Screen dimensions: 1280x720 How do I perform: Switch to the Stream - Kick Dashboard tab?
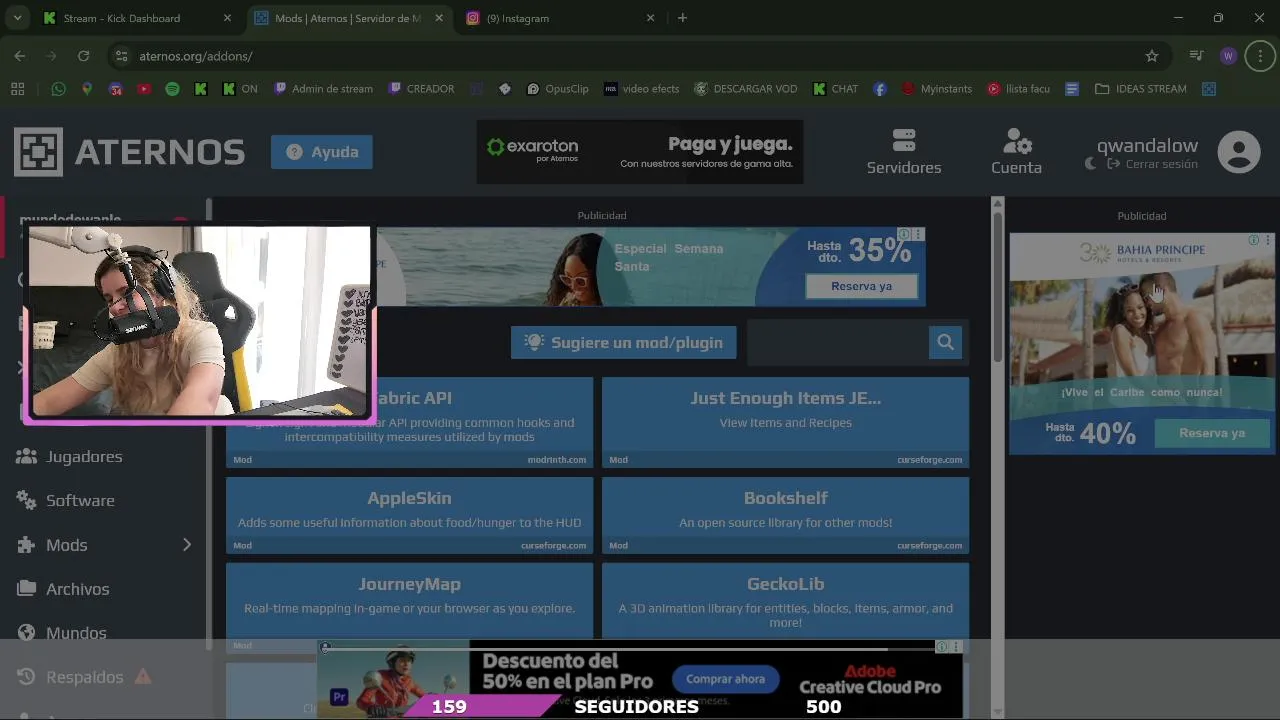click(x=136, y=18)
